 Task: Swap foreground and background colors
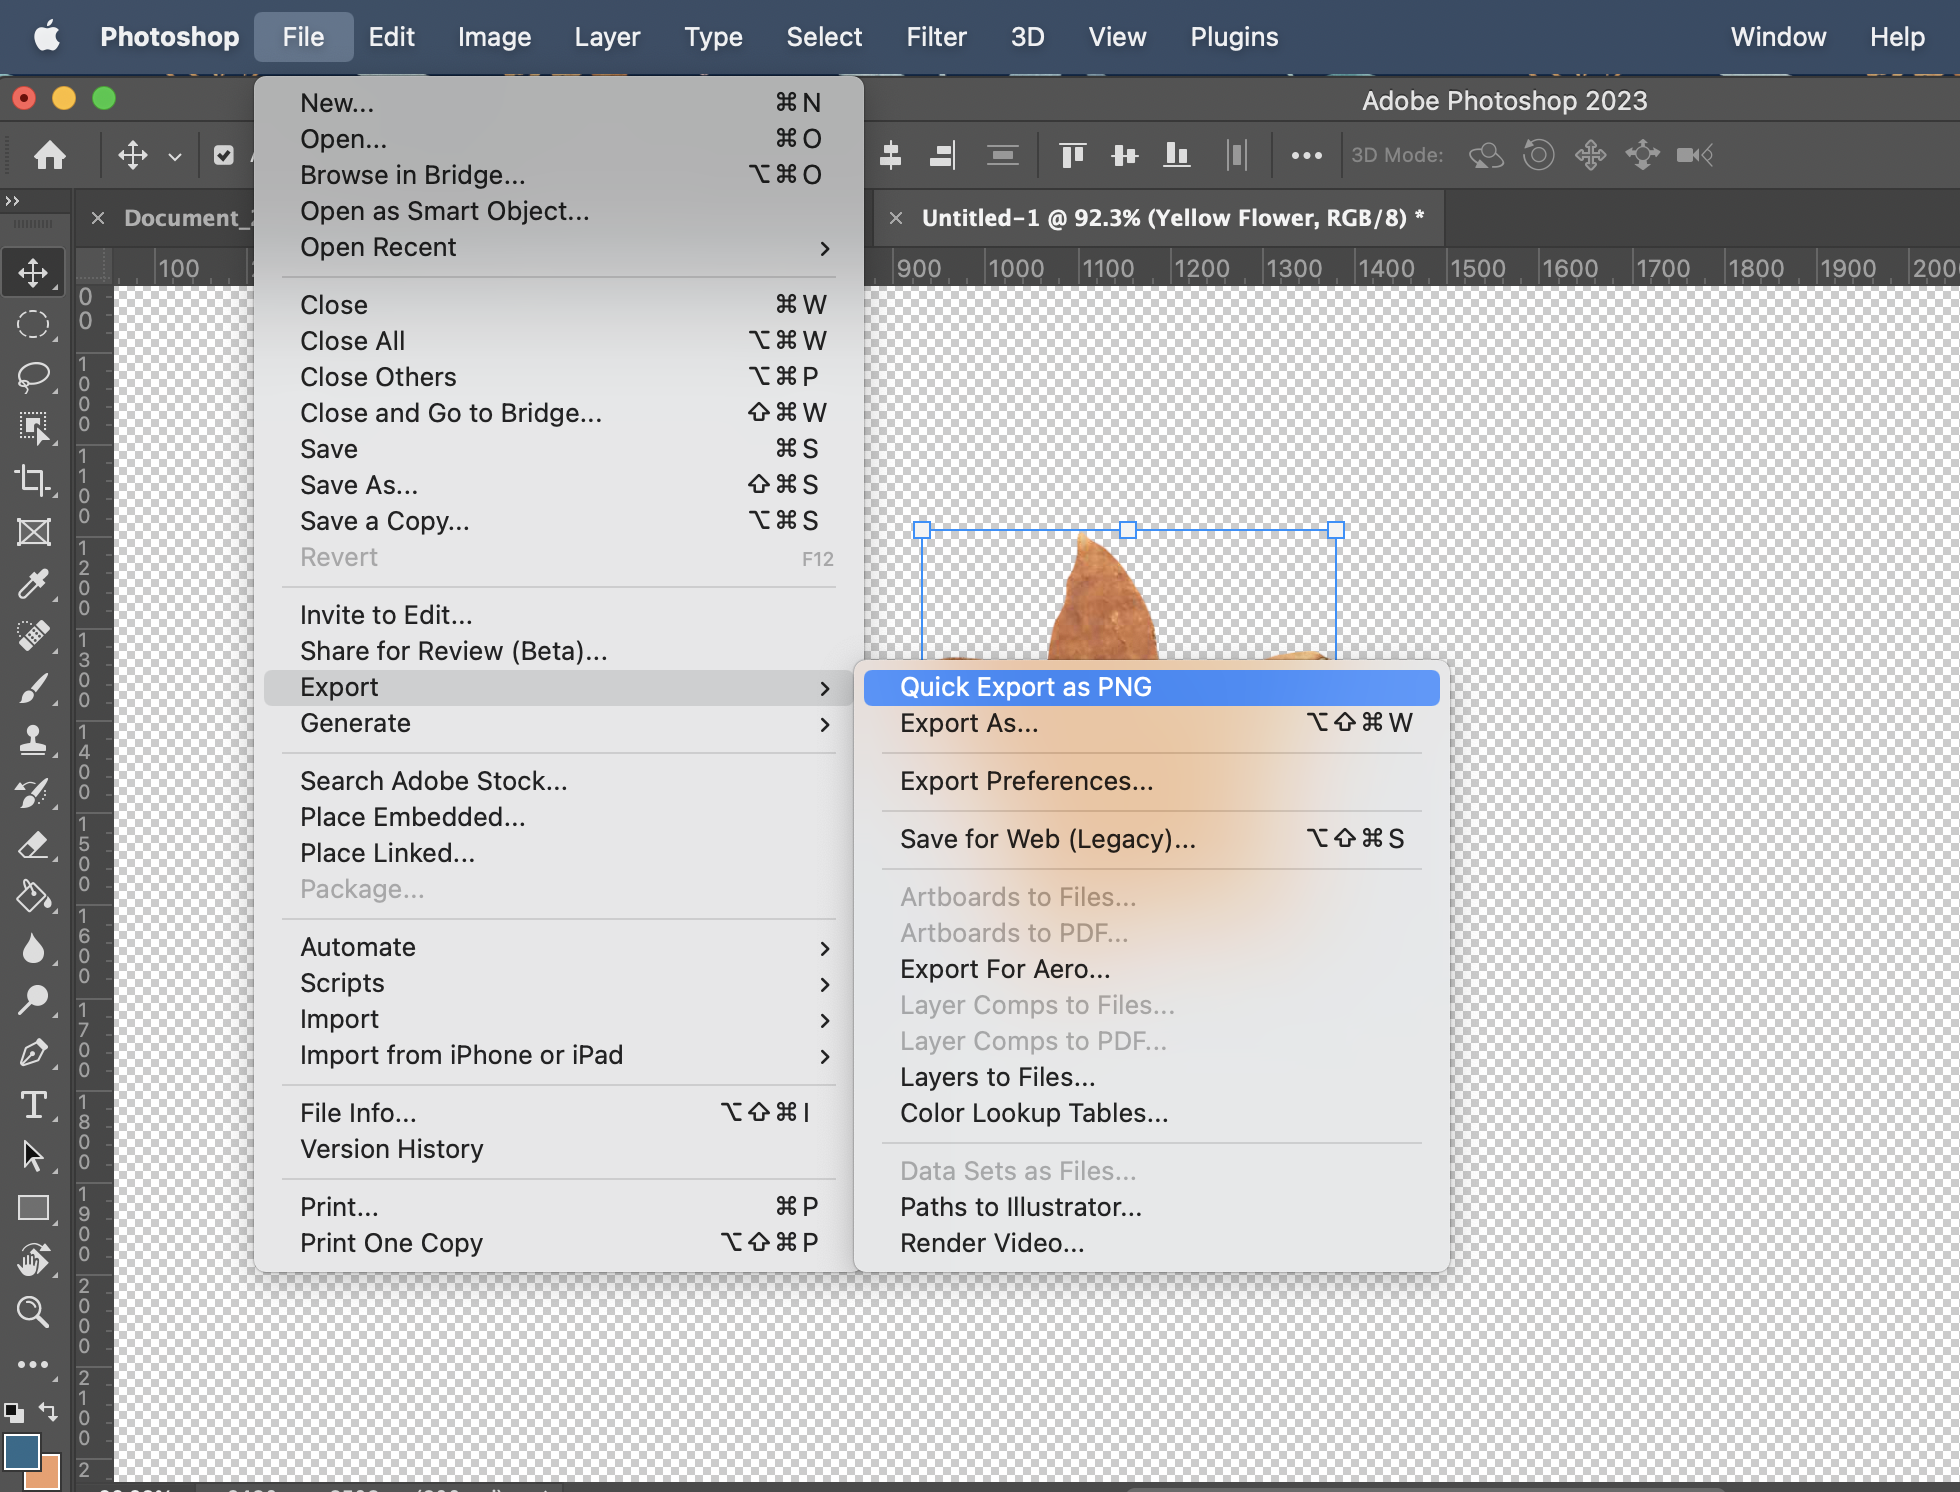point(48,1411)
